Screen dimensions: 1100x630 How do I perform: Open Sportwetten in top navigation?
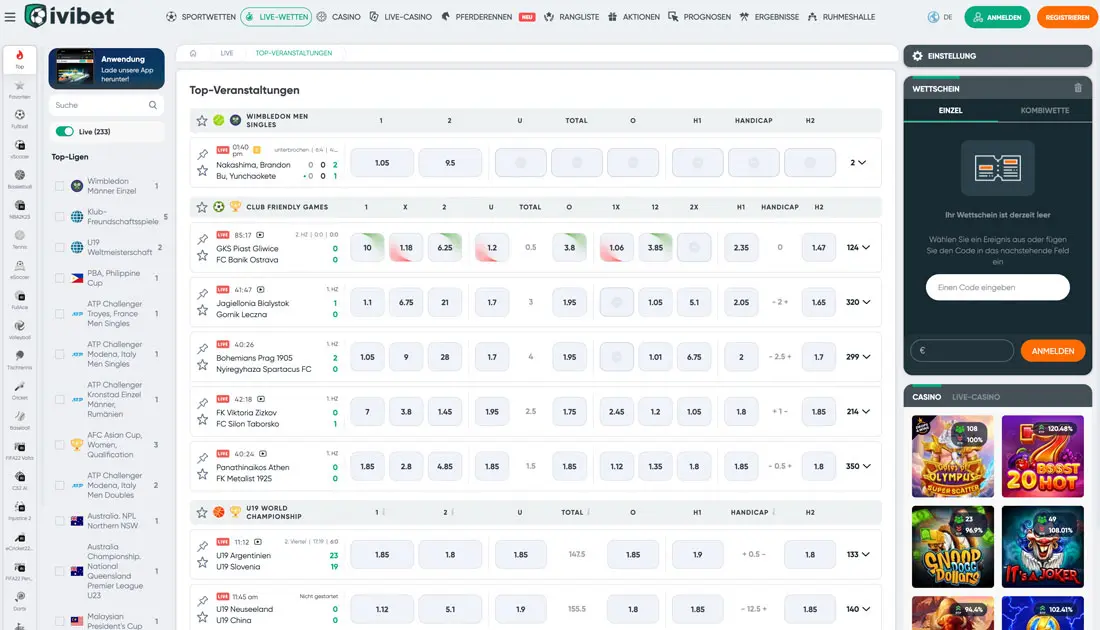pyautogui.click(x=201, y=17)
